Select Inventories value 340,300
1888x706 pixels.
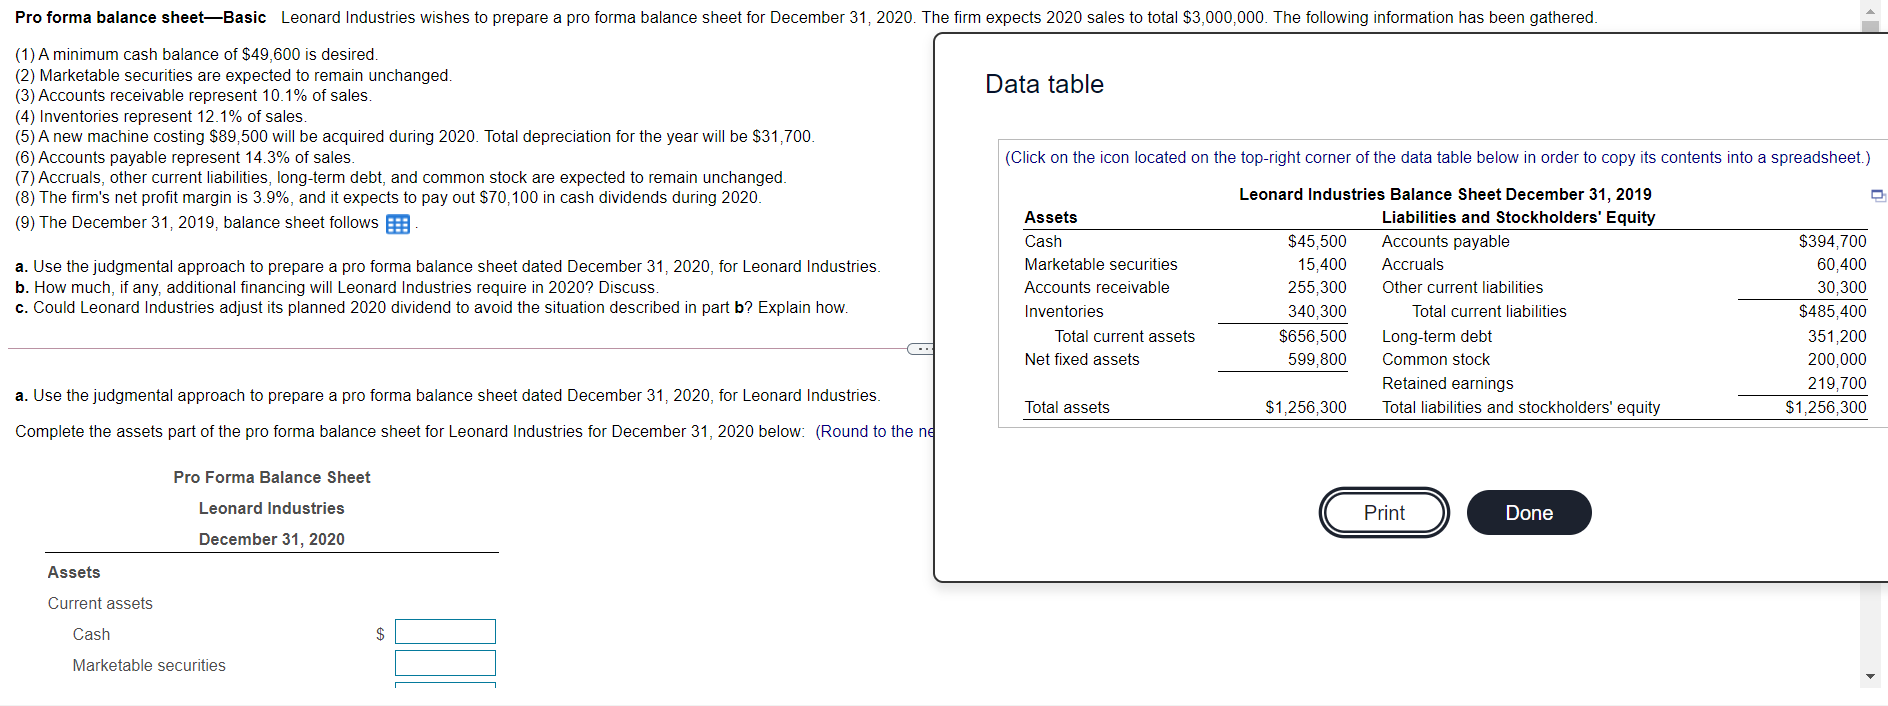coord(1317,311)
